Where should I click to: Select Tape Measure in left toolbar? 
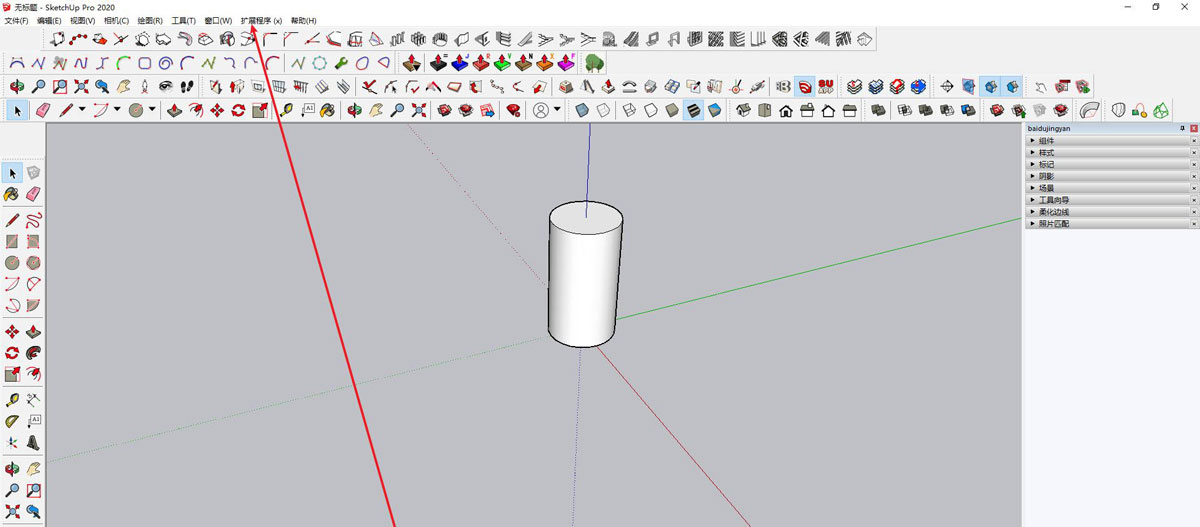(x=12, y=400)
